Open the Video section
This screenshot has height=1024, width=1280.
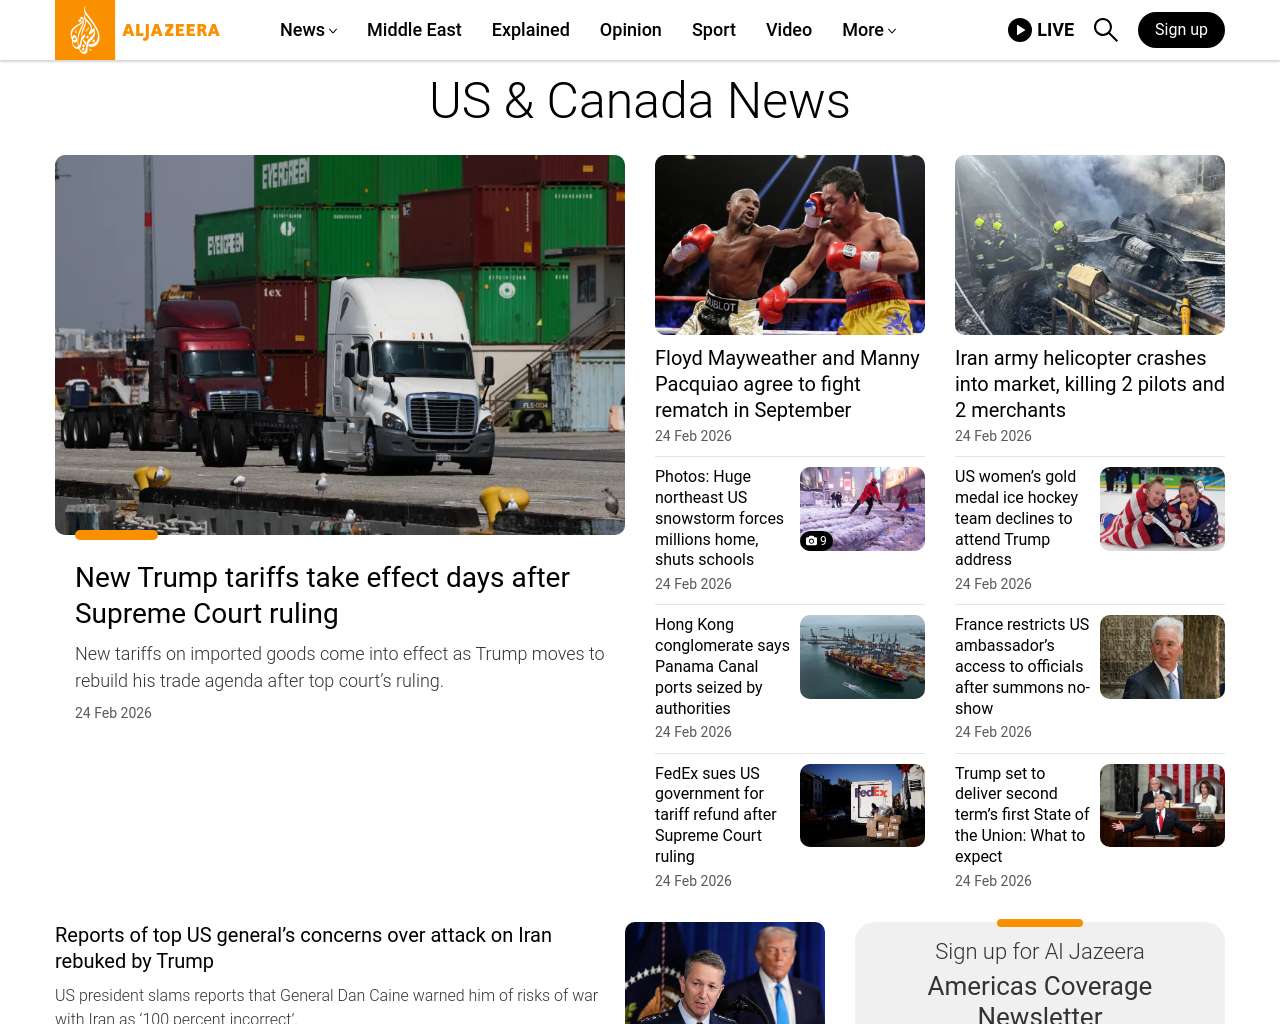788,30
